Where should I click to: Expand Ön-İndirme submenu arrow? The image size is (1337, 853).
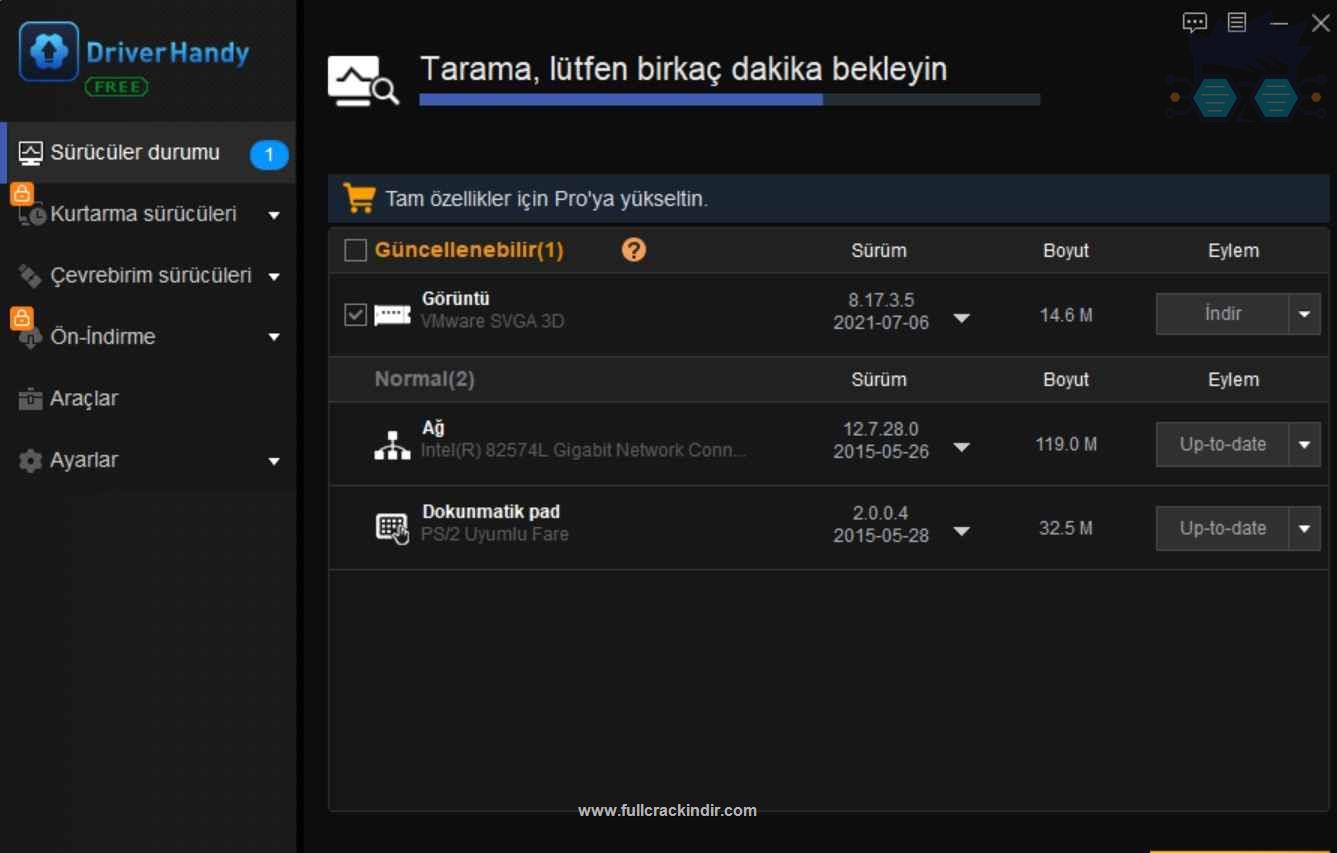click(x=274, y=338)
